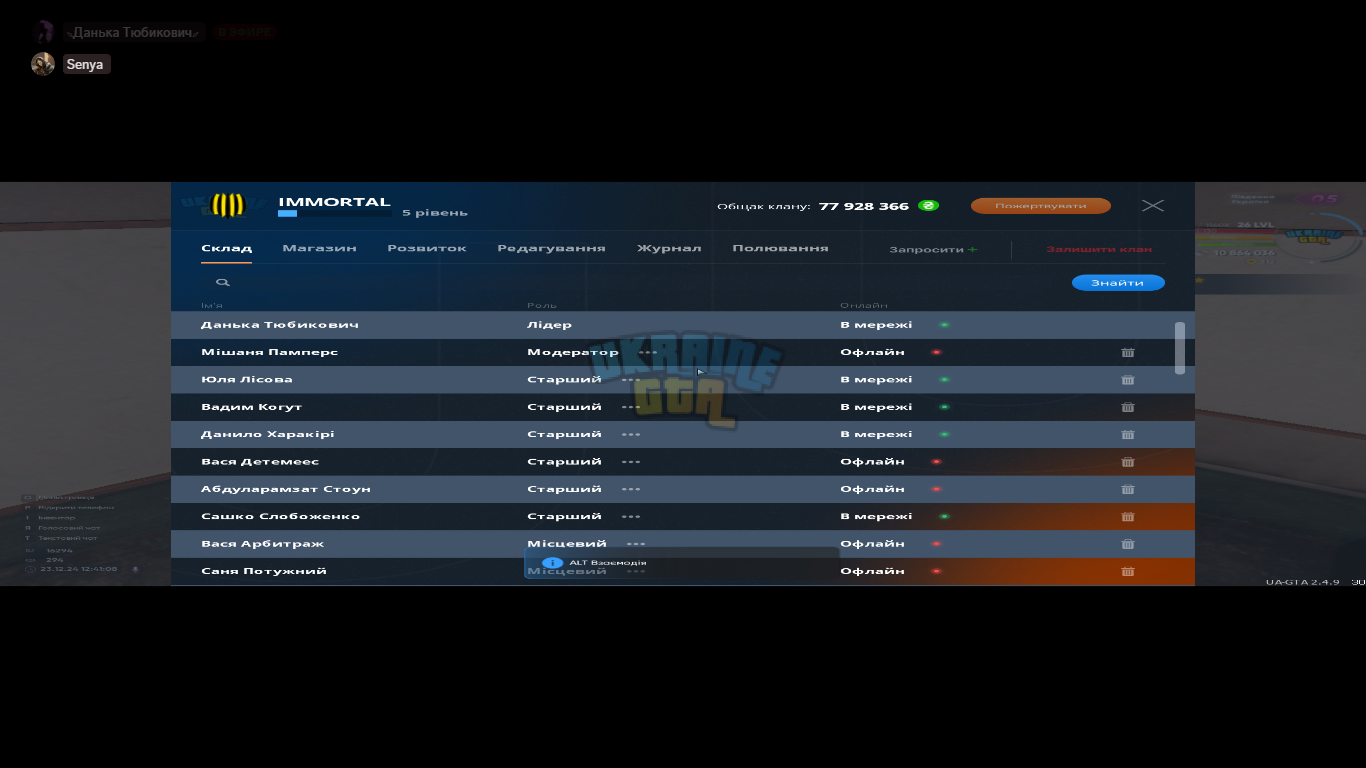This screenshot has width=1366, height=768.
Task: Open role menu dots for Юля Лісова
Action: click(x=631, y=380)
